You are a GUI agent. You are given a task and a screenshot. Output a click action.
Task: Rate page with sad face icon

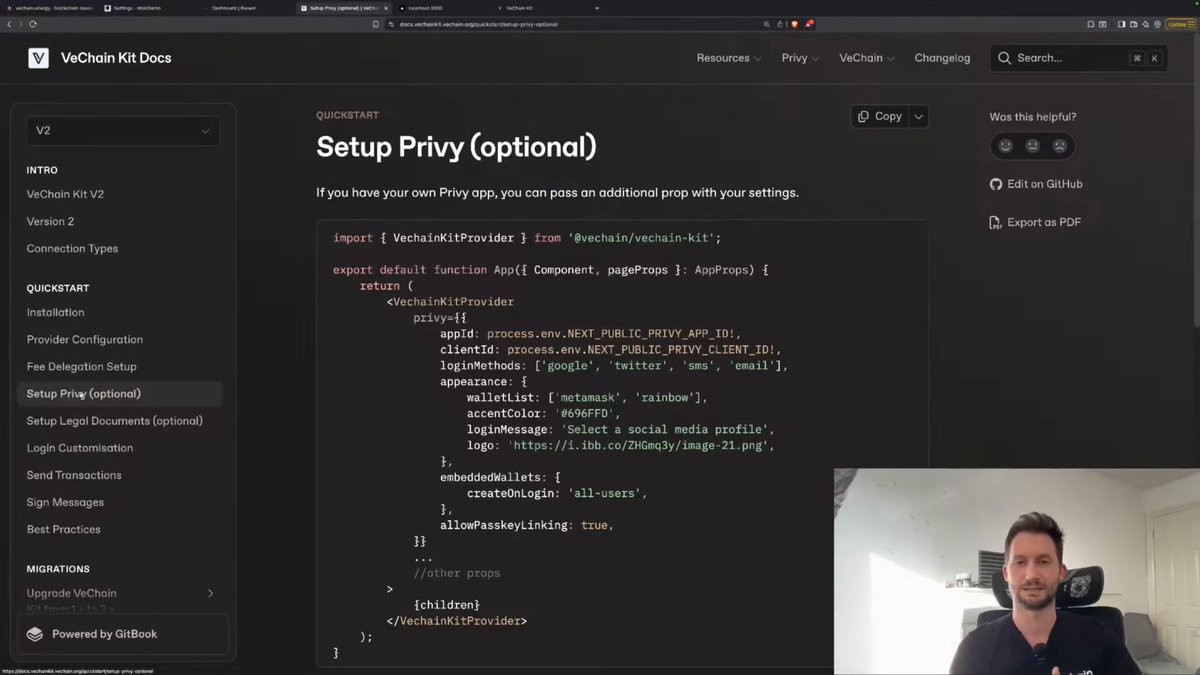click(1060, 146)
